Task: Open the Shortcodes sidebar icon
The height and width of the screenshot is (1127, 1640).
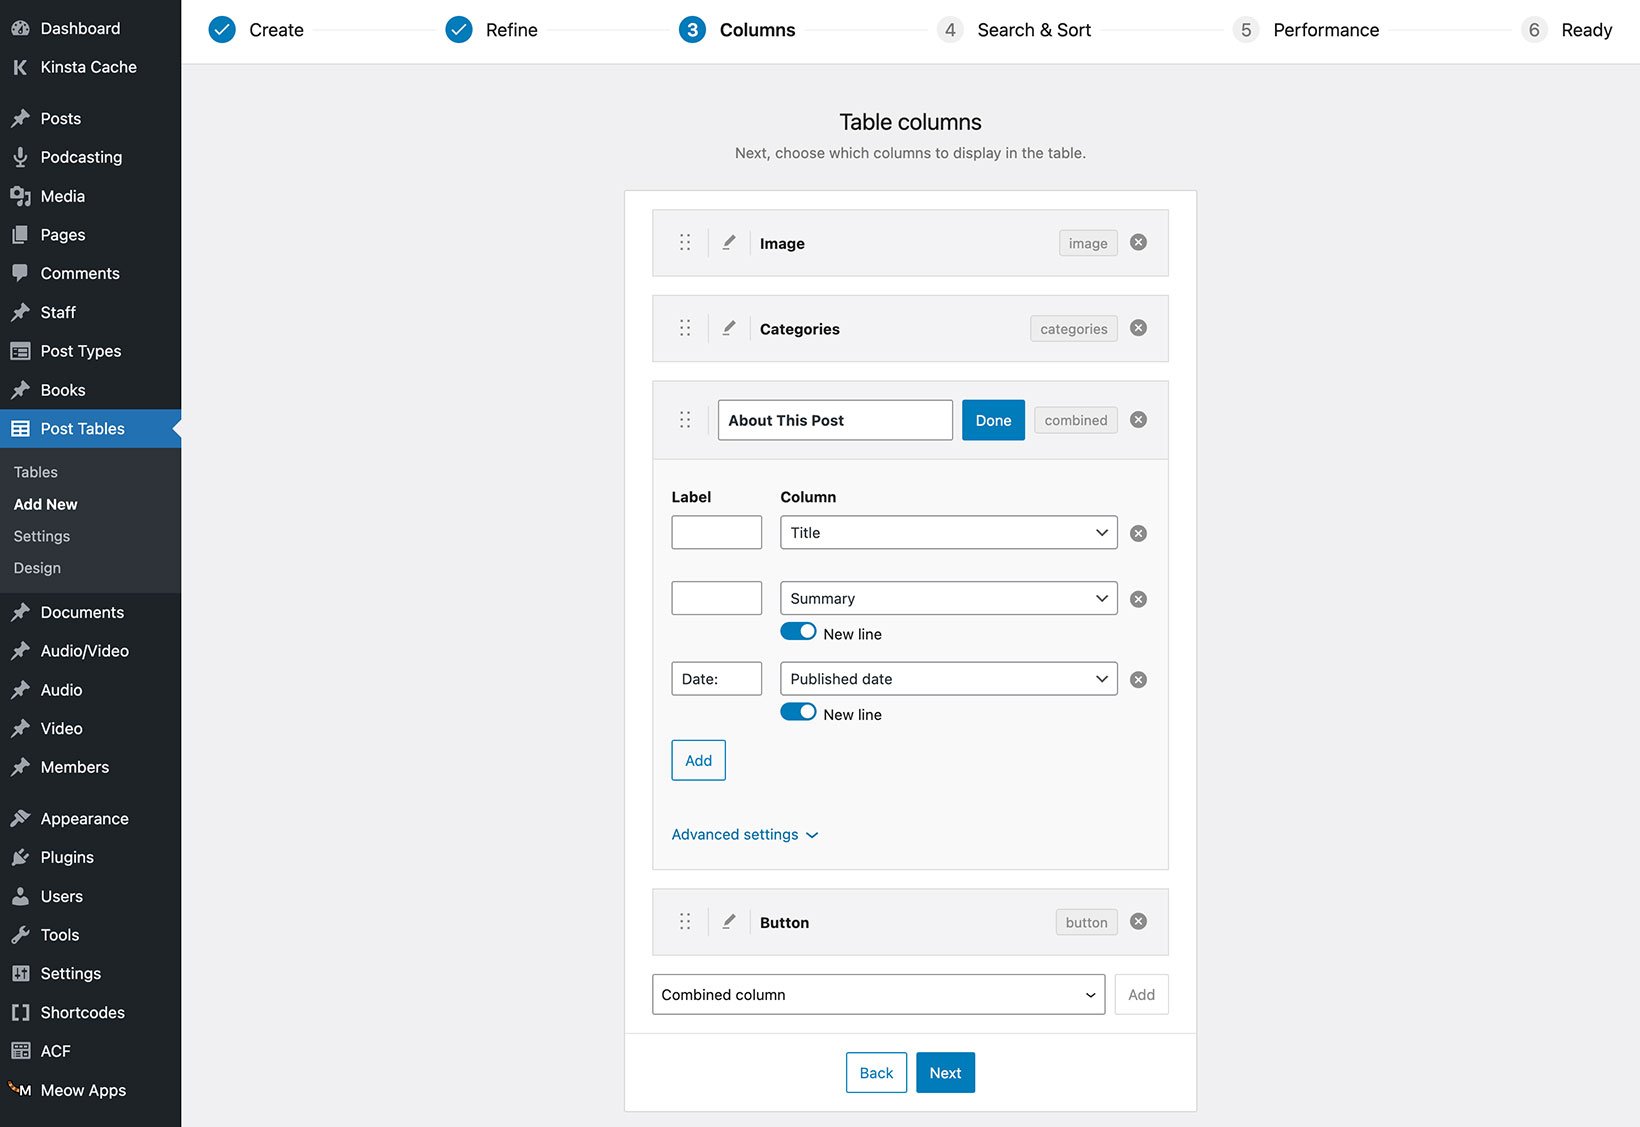Action: (21, 1012)
